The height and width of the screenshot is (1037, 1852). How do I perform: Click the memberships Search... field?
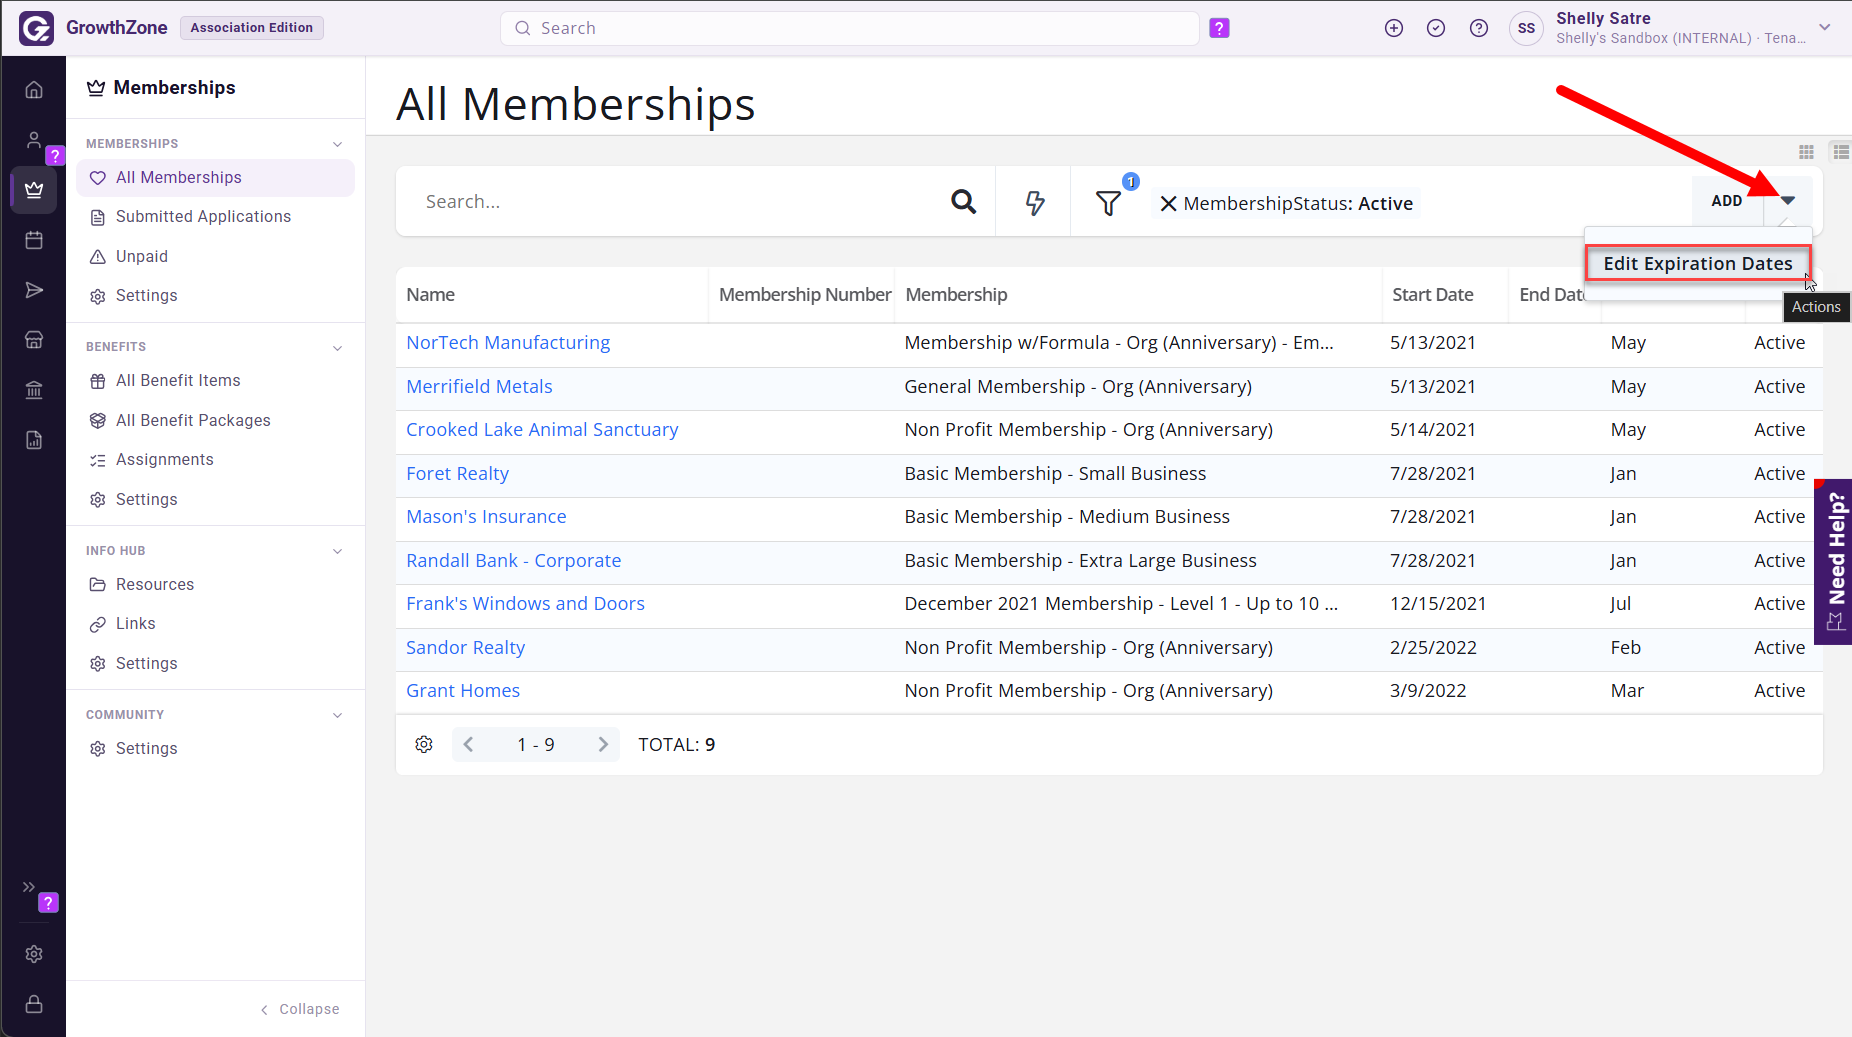pos(680,202)
